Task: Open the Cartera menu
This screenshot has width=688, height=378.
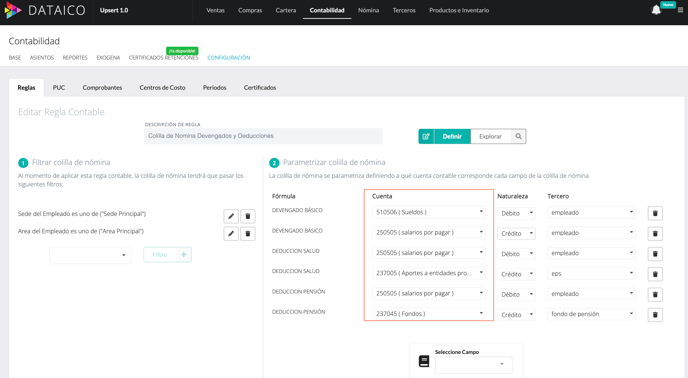Action: coord(286,10)
